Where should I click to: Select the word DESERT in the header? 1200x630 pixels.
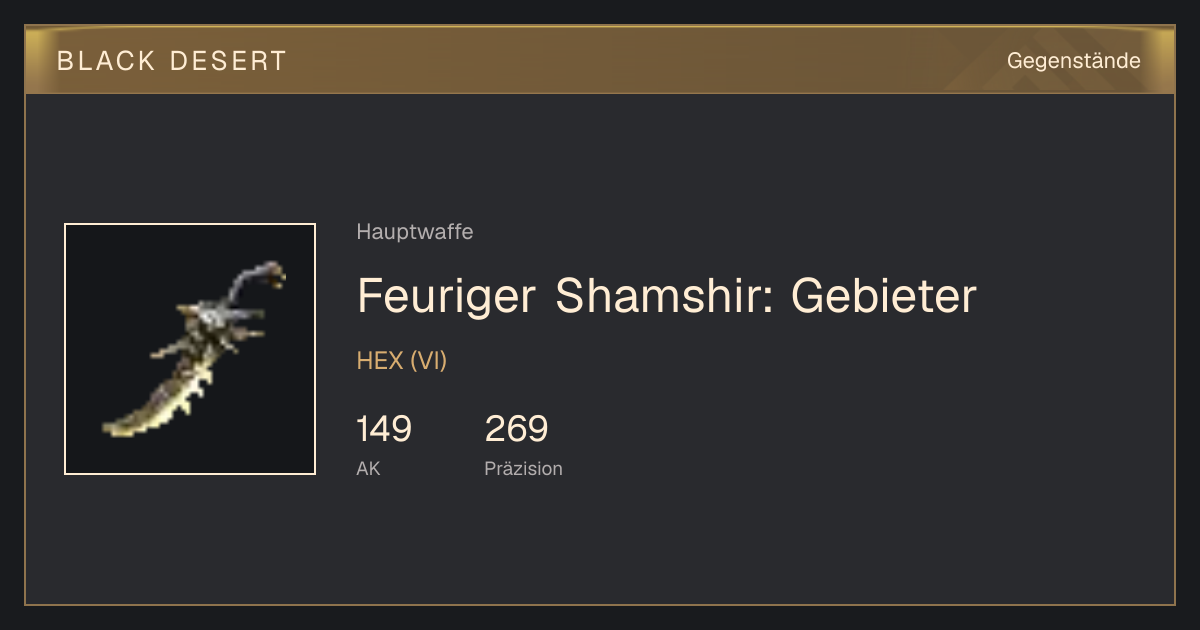tap(229, 61)
